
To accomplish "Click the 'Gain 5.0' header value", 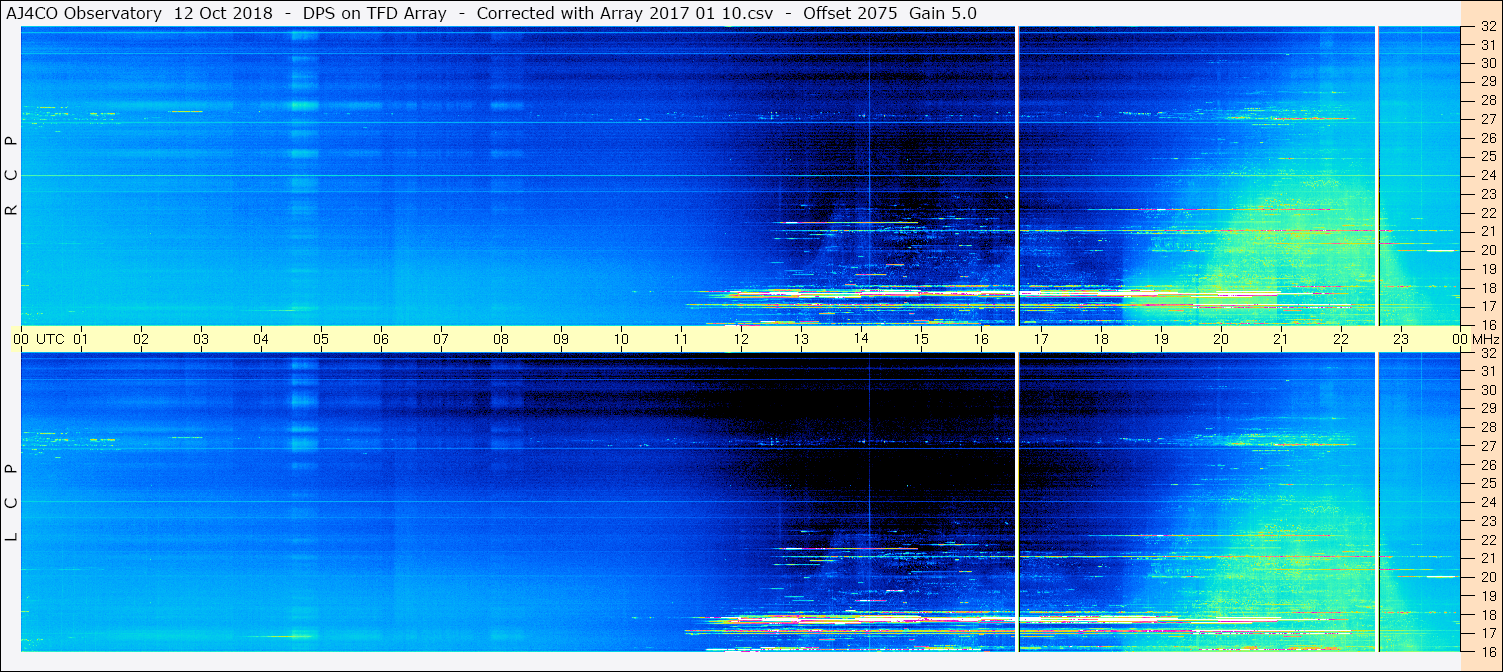I will coord(943,13).
